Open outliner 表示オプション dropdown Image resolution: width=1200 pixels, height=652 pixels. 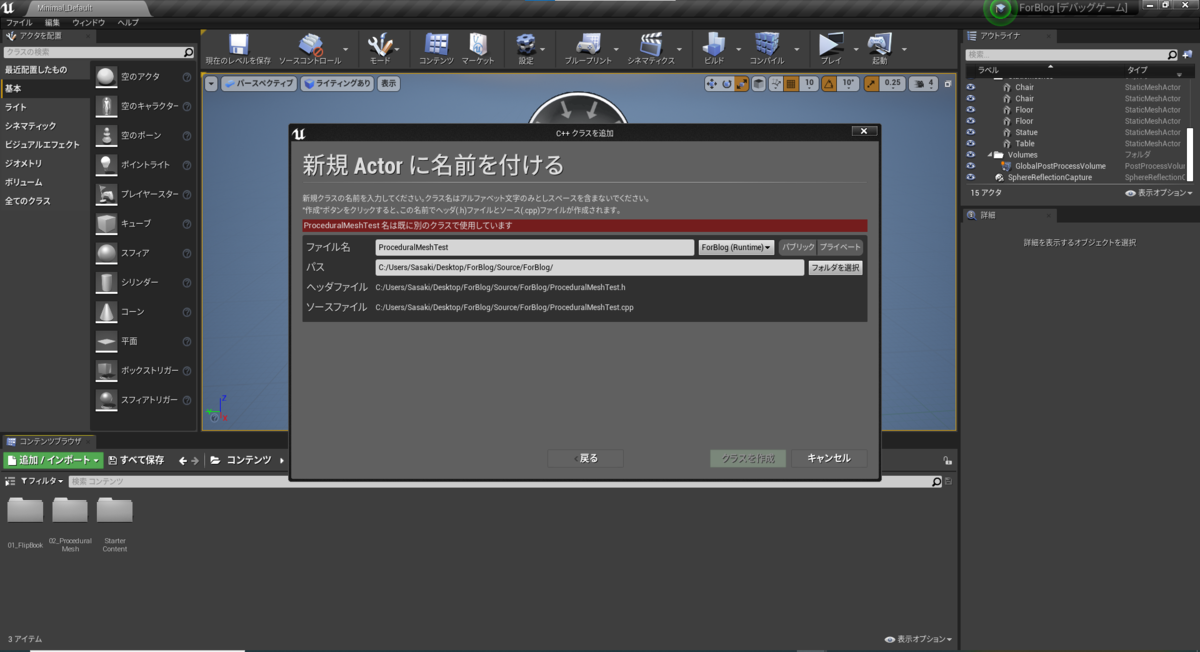tap(1158, 193)
